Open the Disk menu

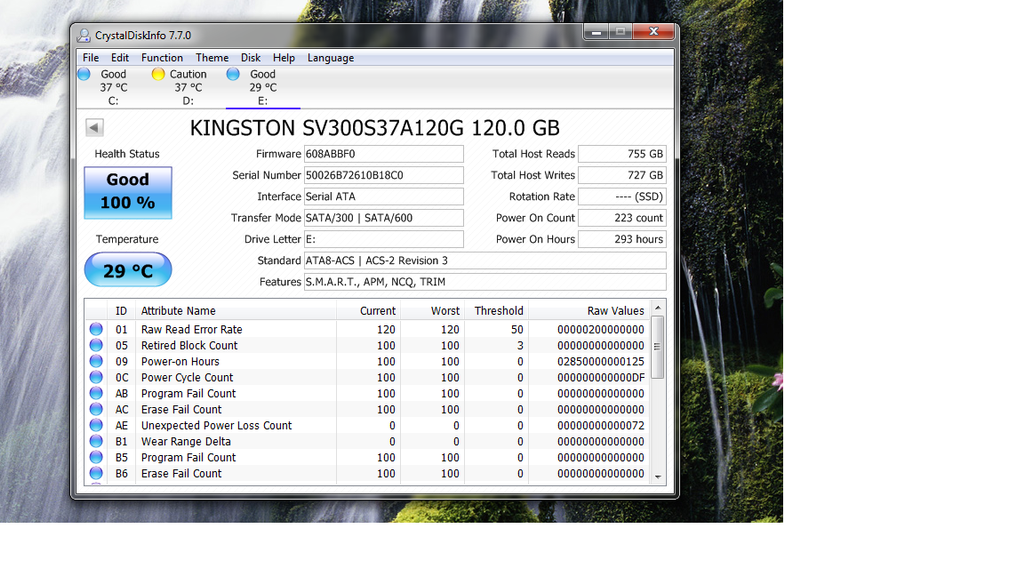(x=251, y=57)
